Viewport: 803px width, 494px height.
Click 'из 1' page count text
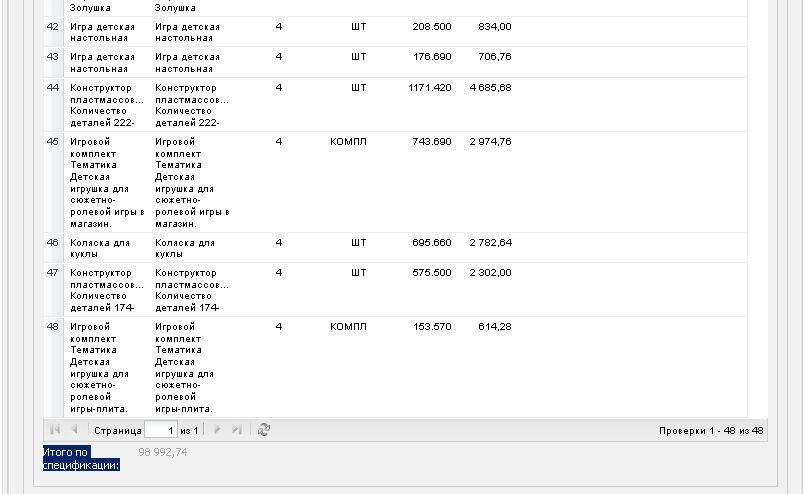pos(189,431)
